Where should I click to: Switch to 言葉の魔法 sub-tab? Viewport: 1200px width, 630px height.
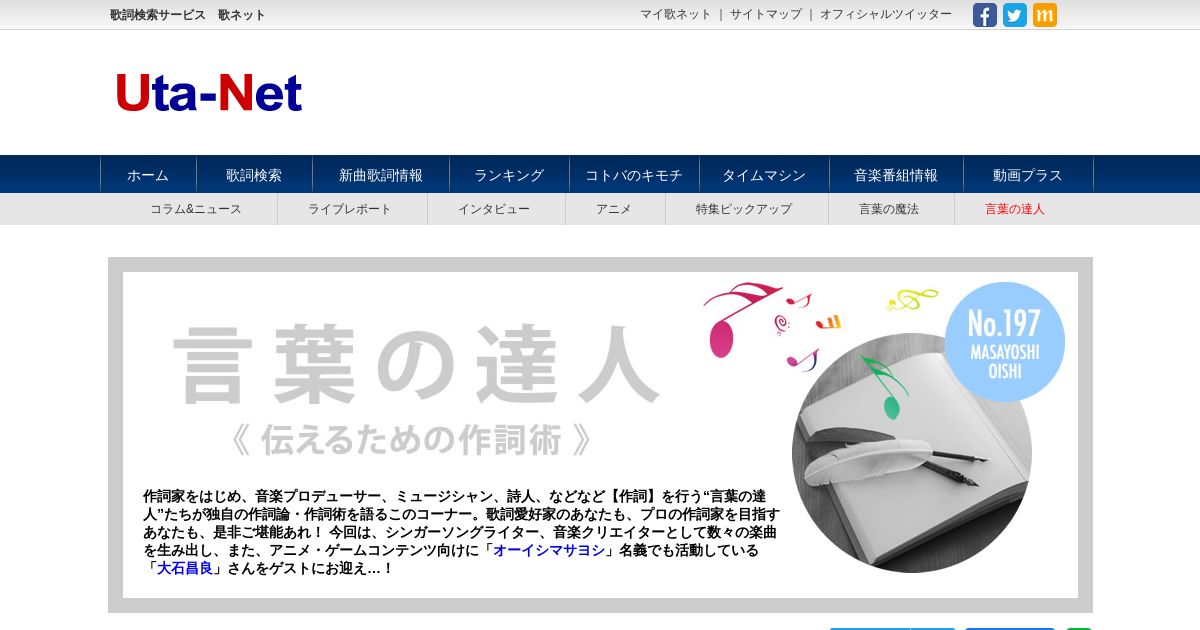pyautogui.click(x=889, y=209)
